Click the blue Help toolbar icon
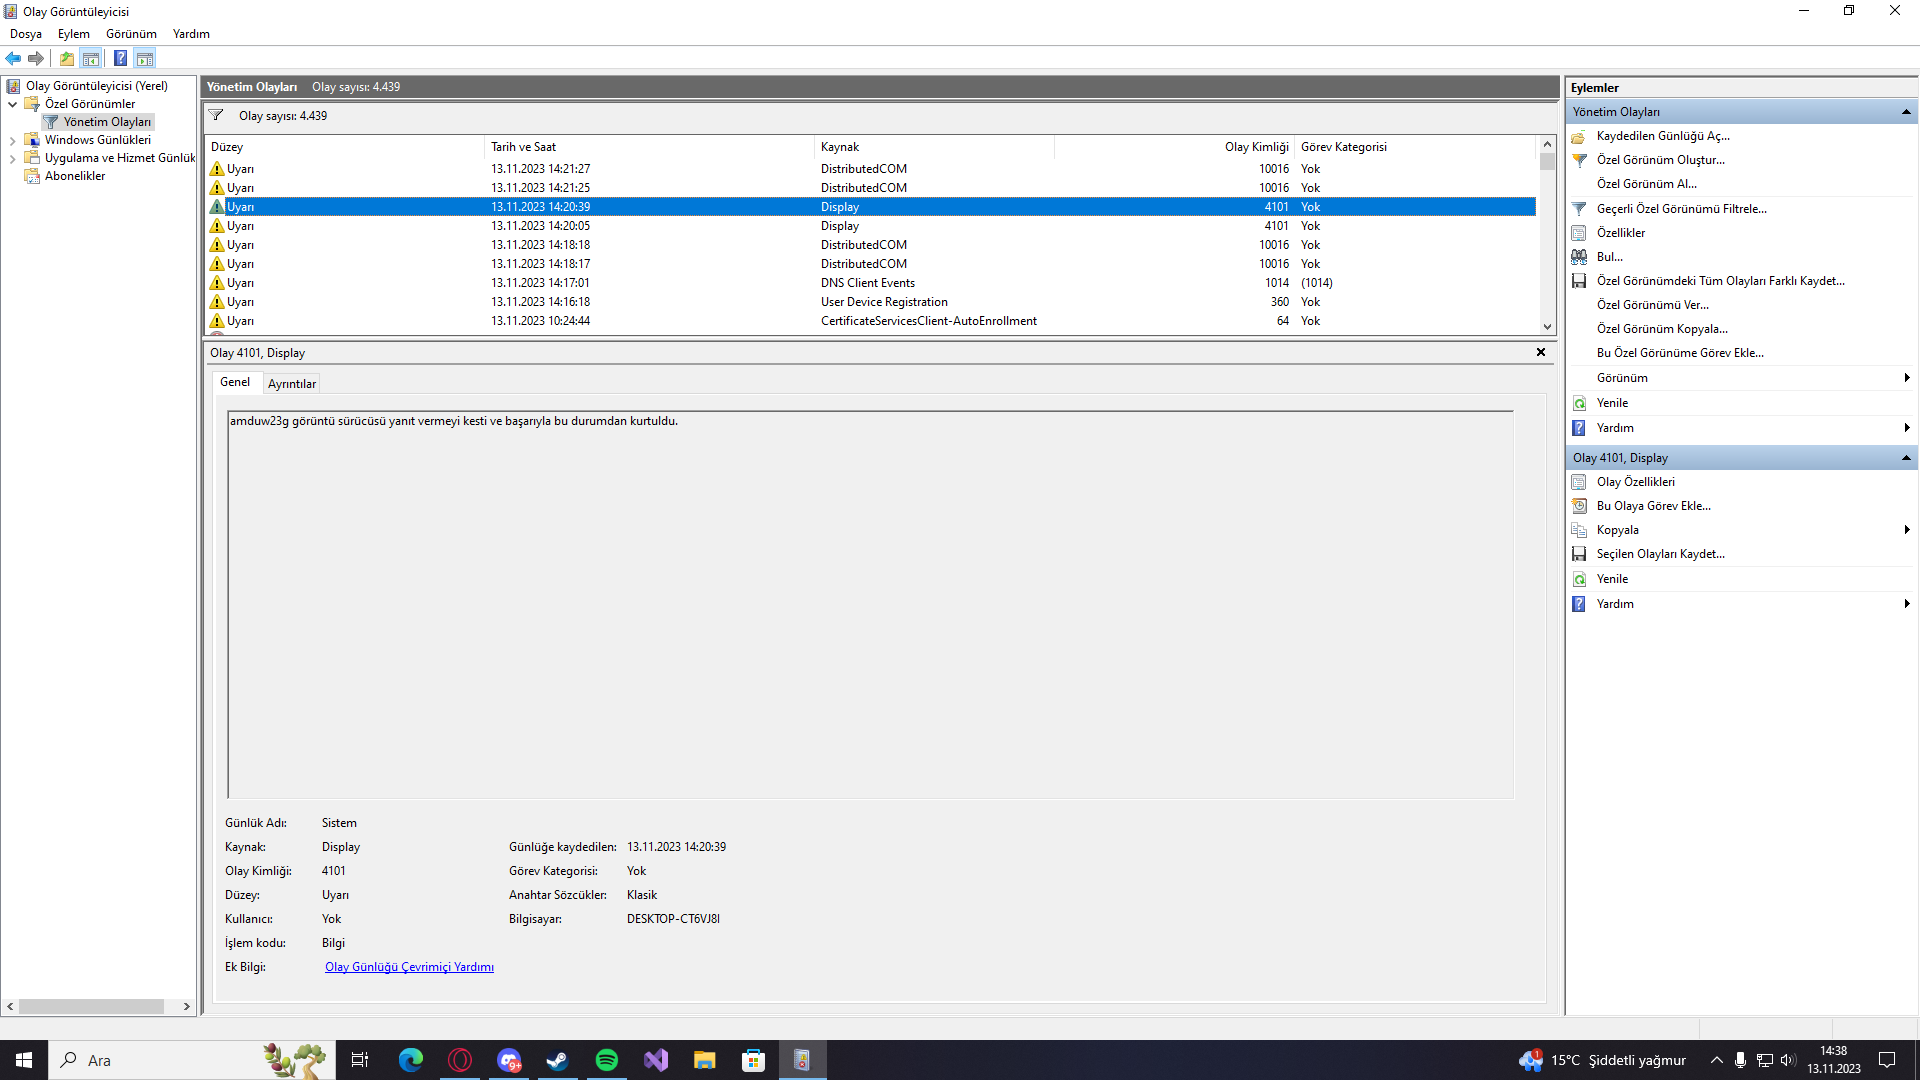This screenshot has width=1920, height=1080. click(120, 58)
